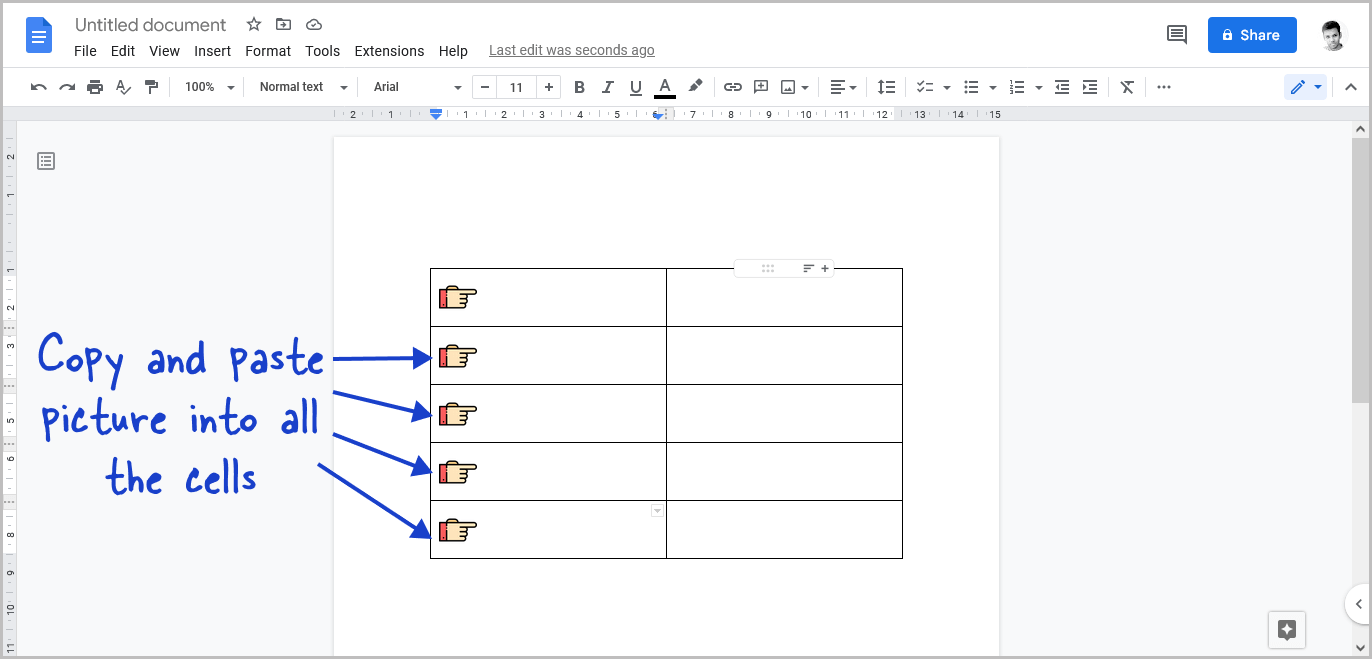Viewport: 1372px width, 659px height.
Task: Toggle bold formatting
Action: [x=579, y=87]
